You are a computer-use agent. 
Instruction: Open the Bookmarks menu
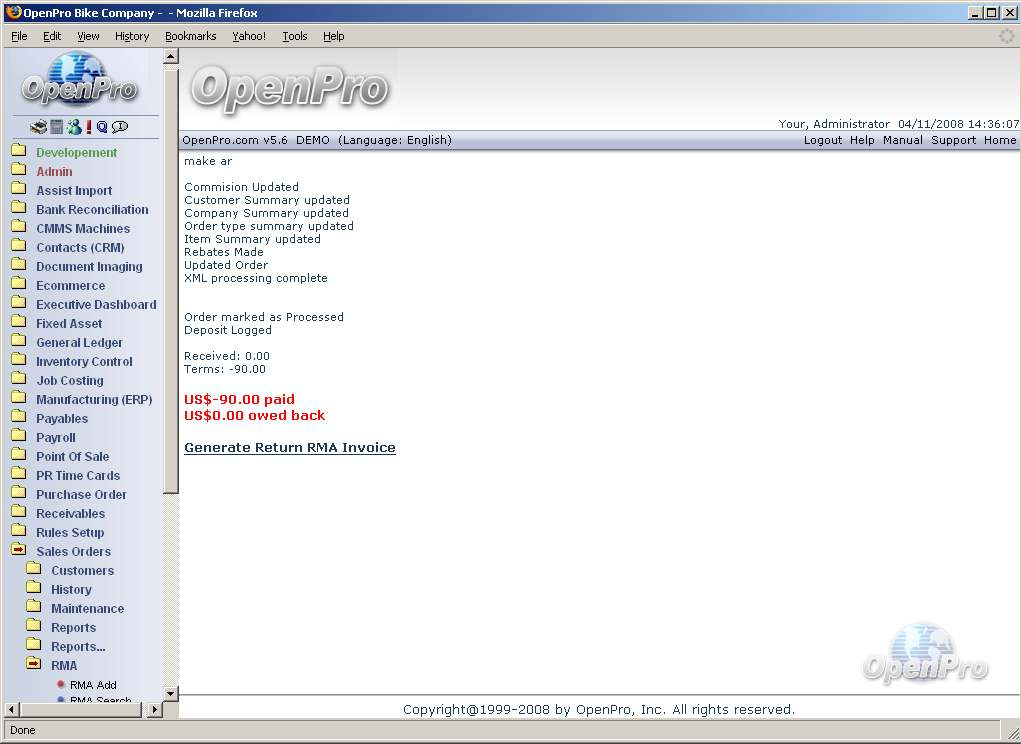click(190, 36)
